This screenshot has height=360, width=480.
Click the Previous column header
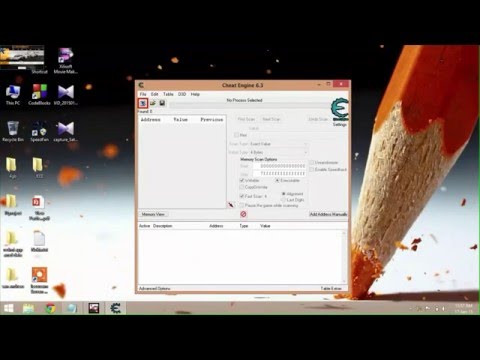click(212, 119)
